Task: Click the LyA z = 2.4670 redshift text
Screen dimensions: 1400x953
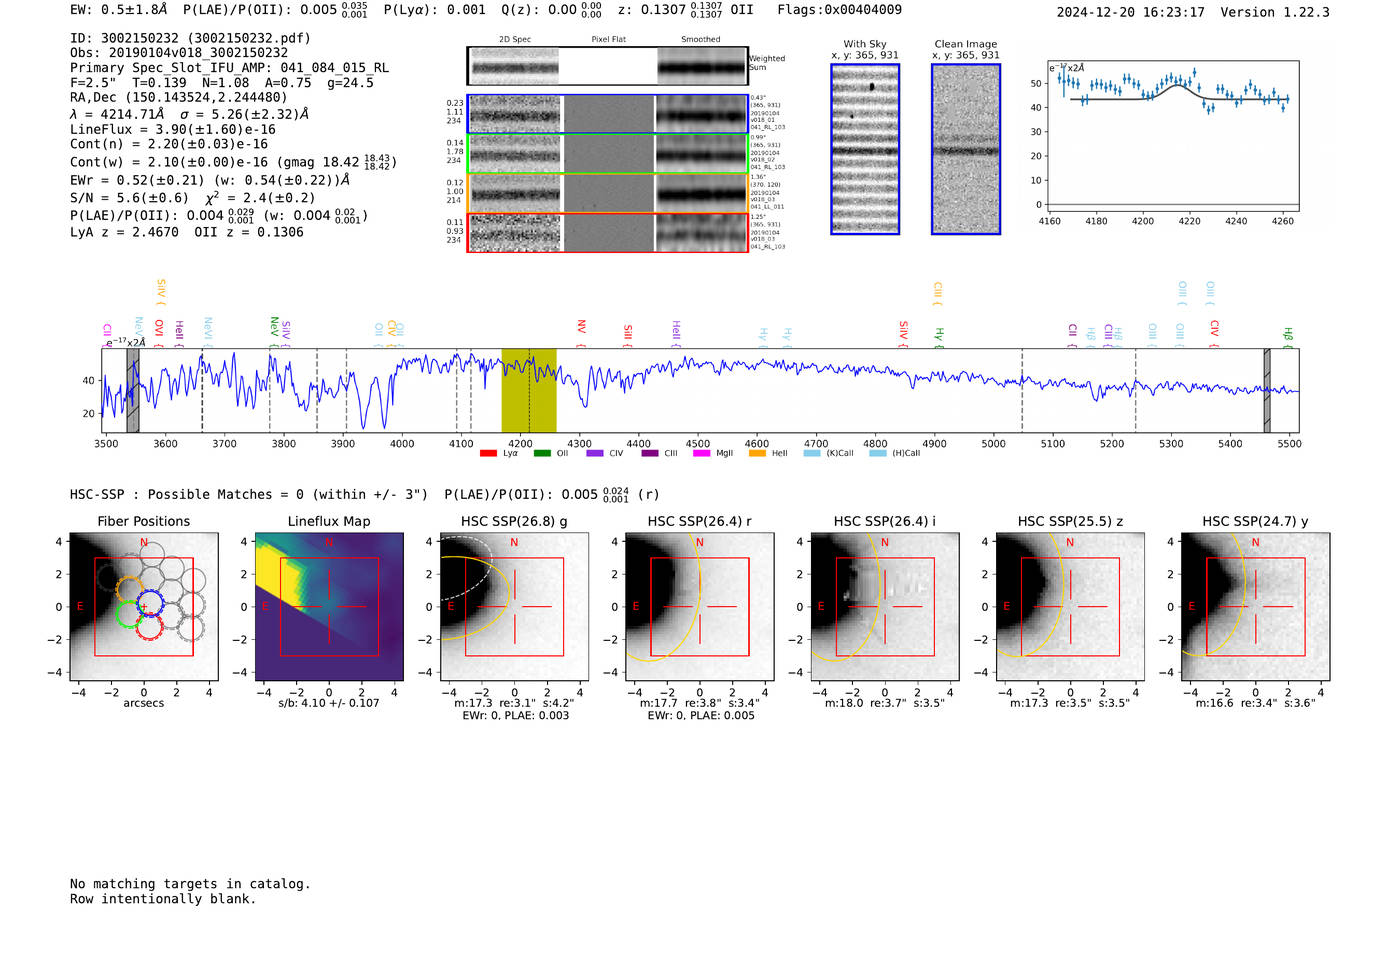Action: coord(124,232)
